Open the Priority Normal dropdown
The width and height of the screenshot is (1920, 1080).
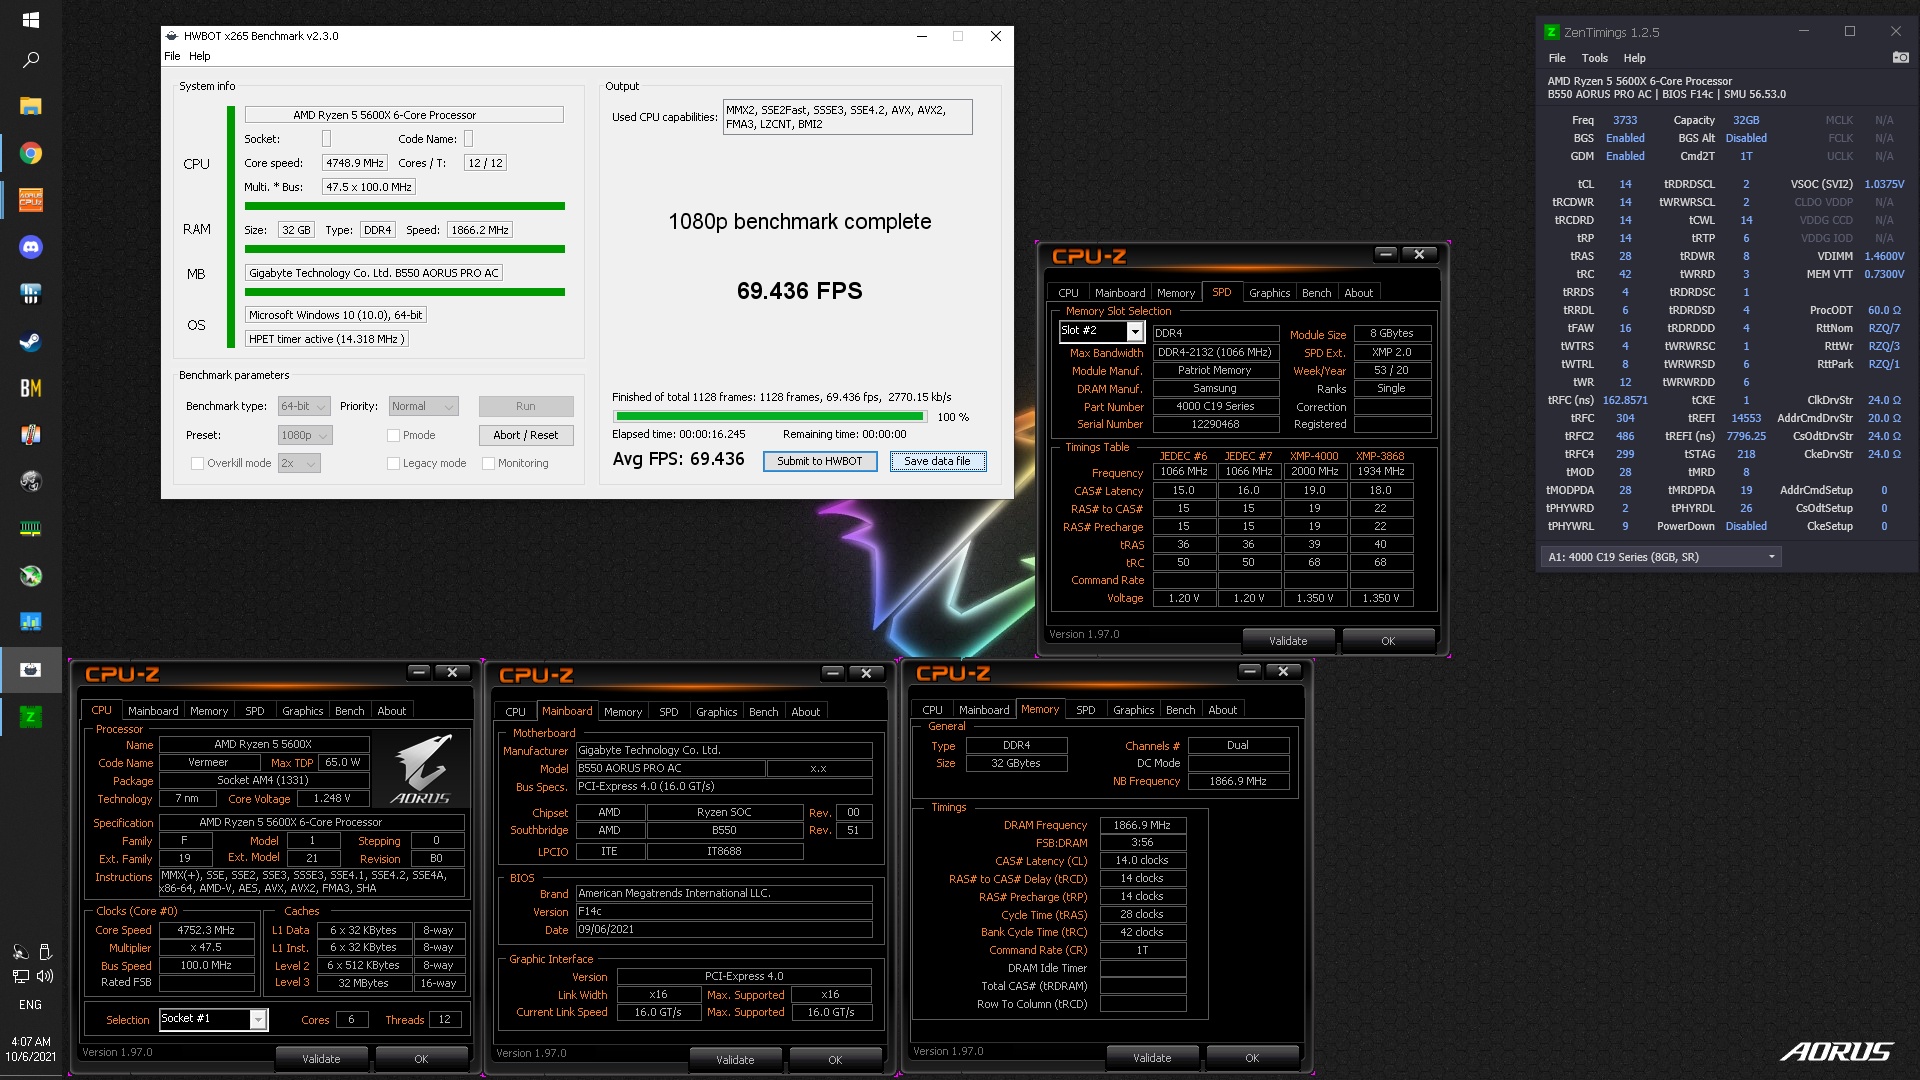[423, 406]
